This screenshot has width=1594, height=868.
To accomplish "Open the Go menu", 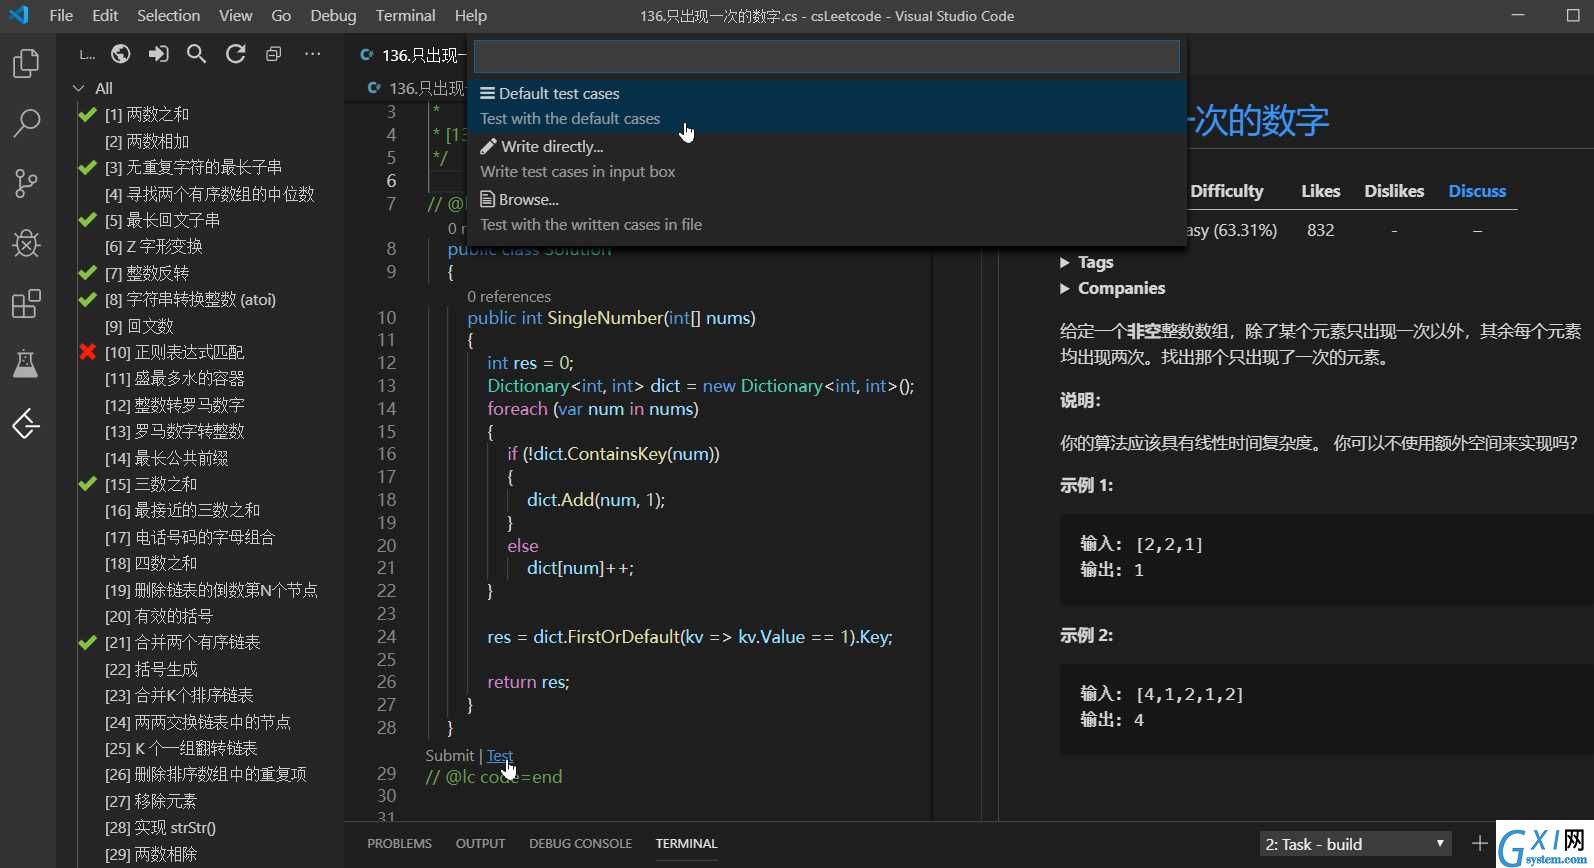I will (x=281, y=15).
